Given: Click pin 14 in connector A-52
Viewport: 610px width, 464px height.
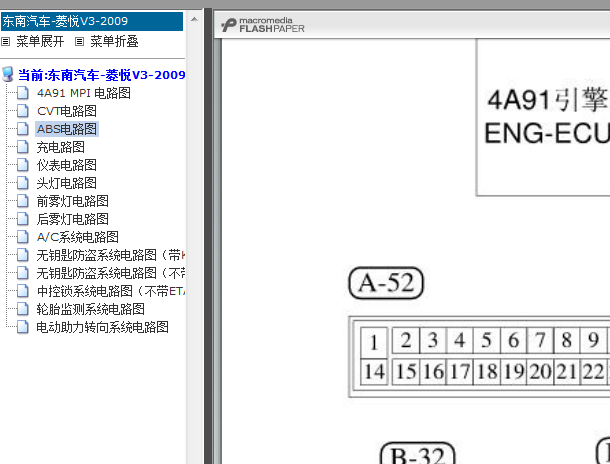Looking at the screenshot, I should (x=374, y=372).
